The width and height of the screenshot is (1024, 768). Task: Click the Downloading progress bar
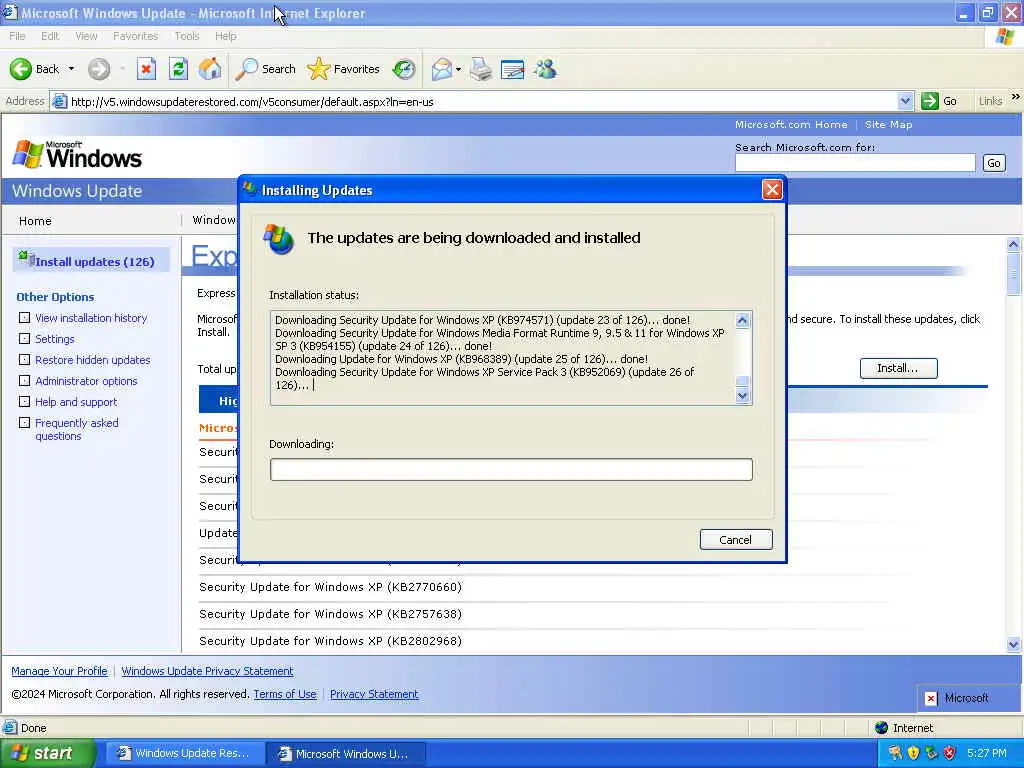coord(511,470)
